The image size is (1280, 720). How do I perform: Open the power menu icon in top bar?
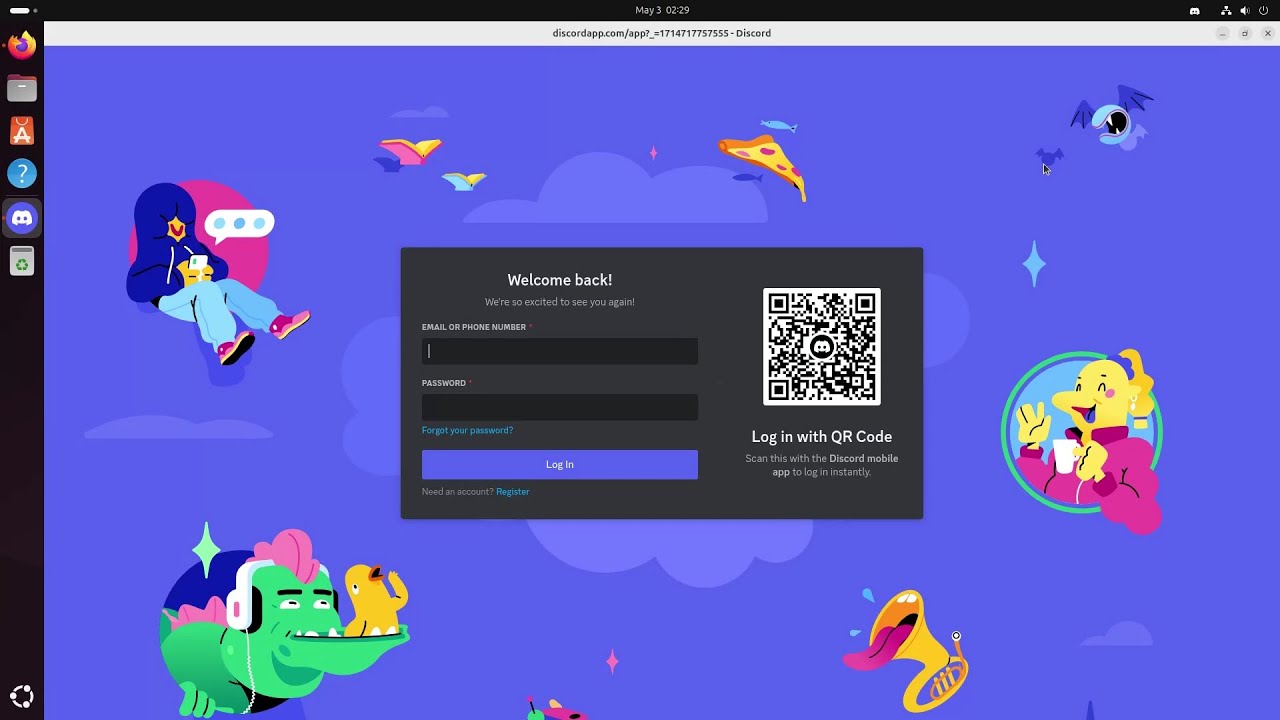pyautogui.click(x=1264, y=10)
